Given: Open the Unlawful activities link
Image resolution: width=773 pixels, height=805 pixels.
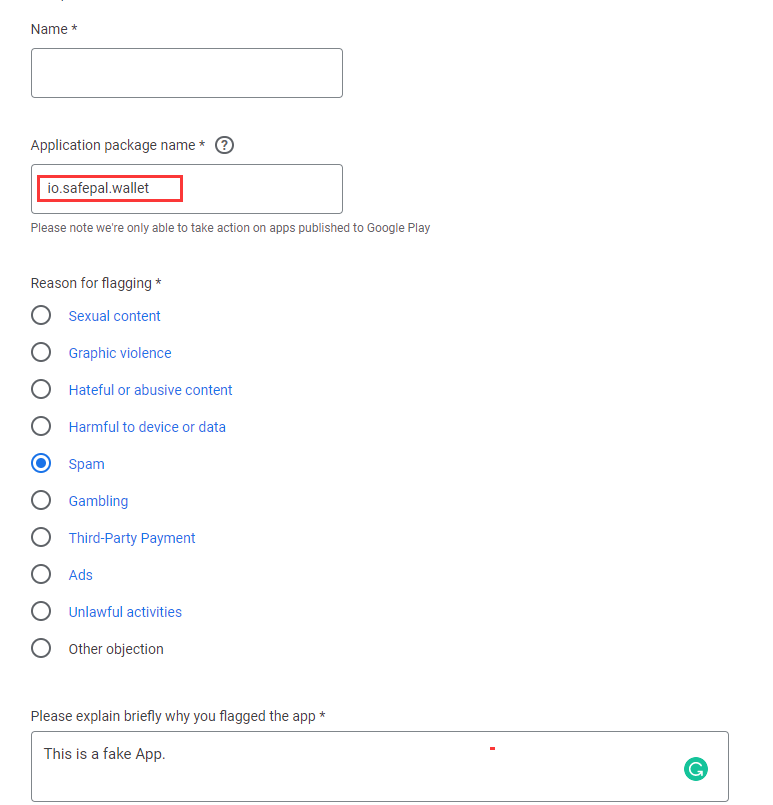Looking at the screenshot, I should click(x=125, y=612).
